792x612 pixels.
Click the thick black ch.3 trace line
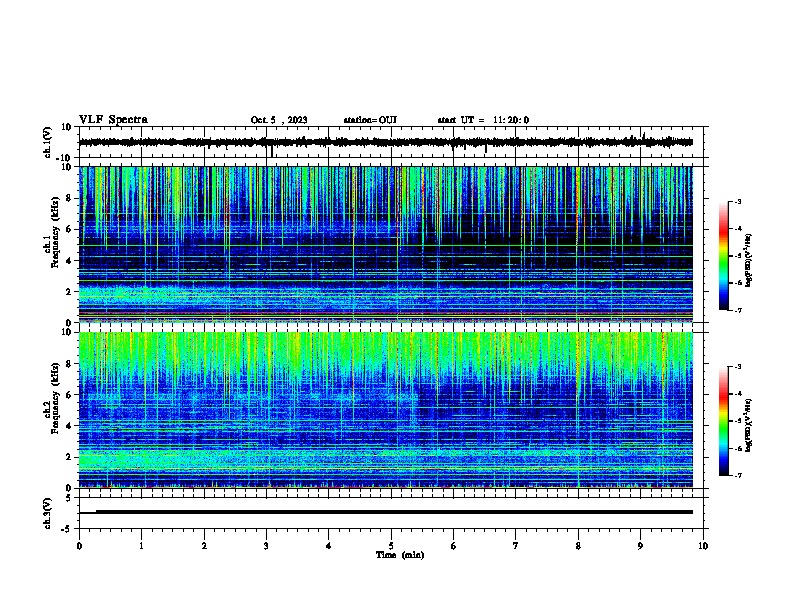click(x=394, y=512)
